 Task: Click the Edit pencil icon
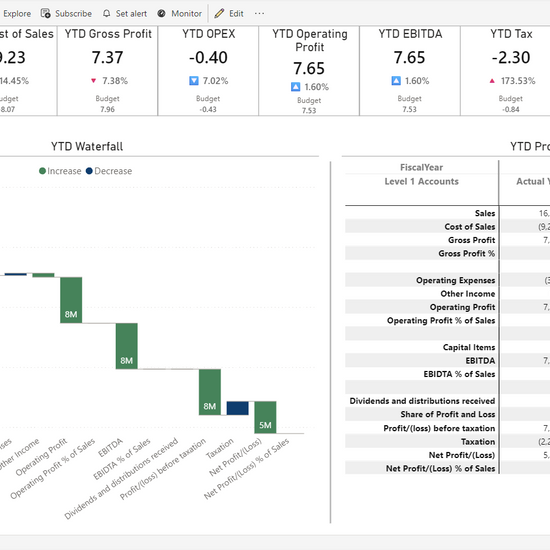219,13
